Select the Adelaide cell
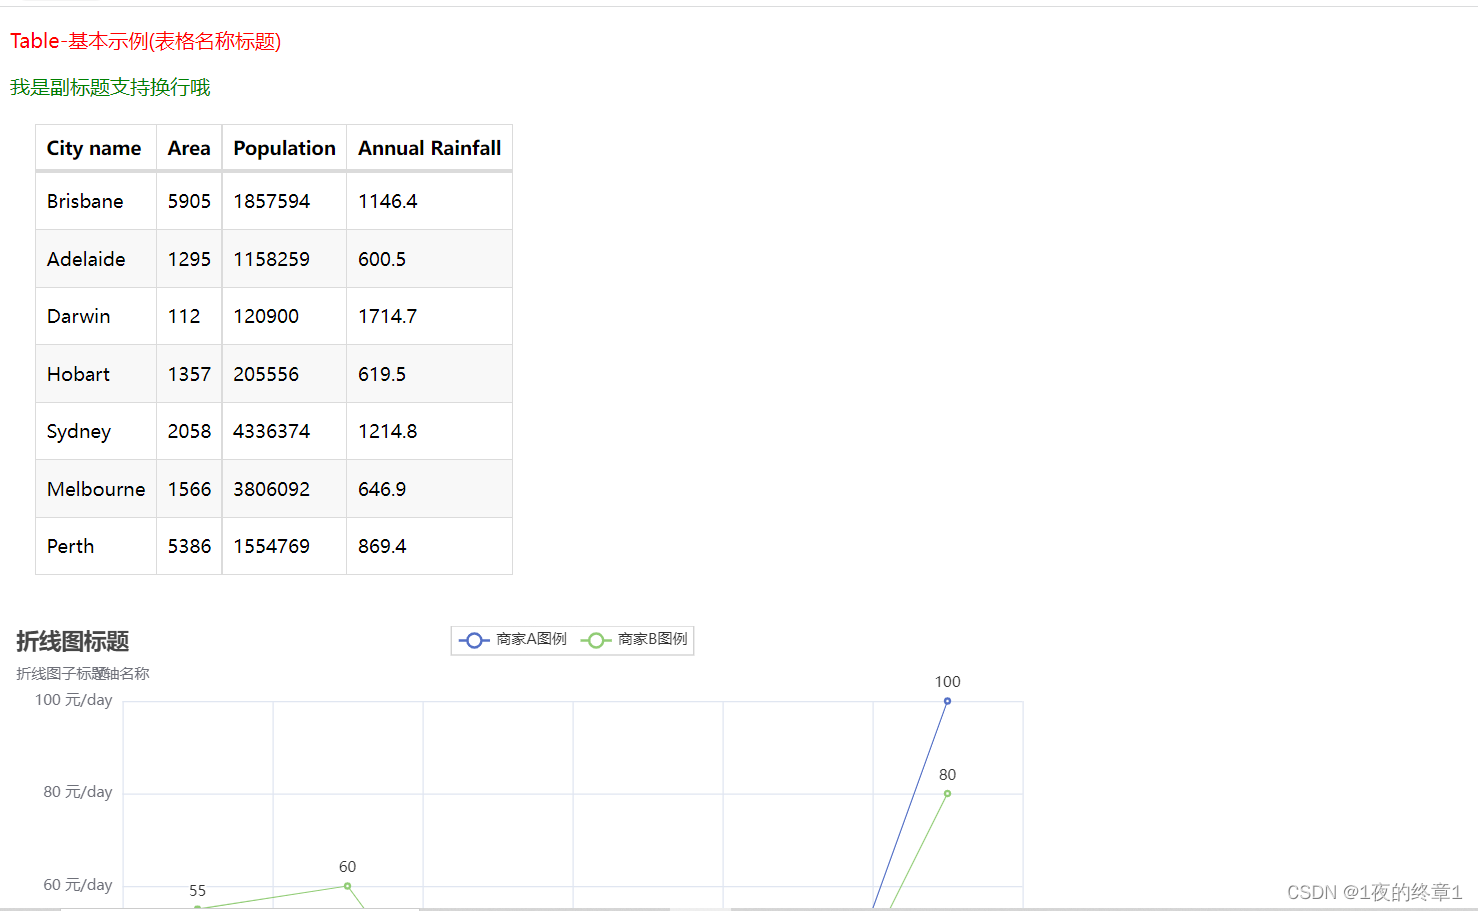This screenshot has width=1478, height=911. point(96,259)
